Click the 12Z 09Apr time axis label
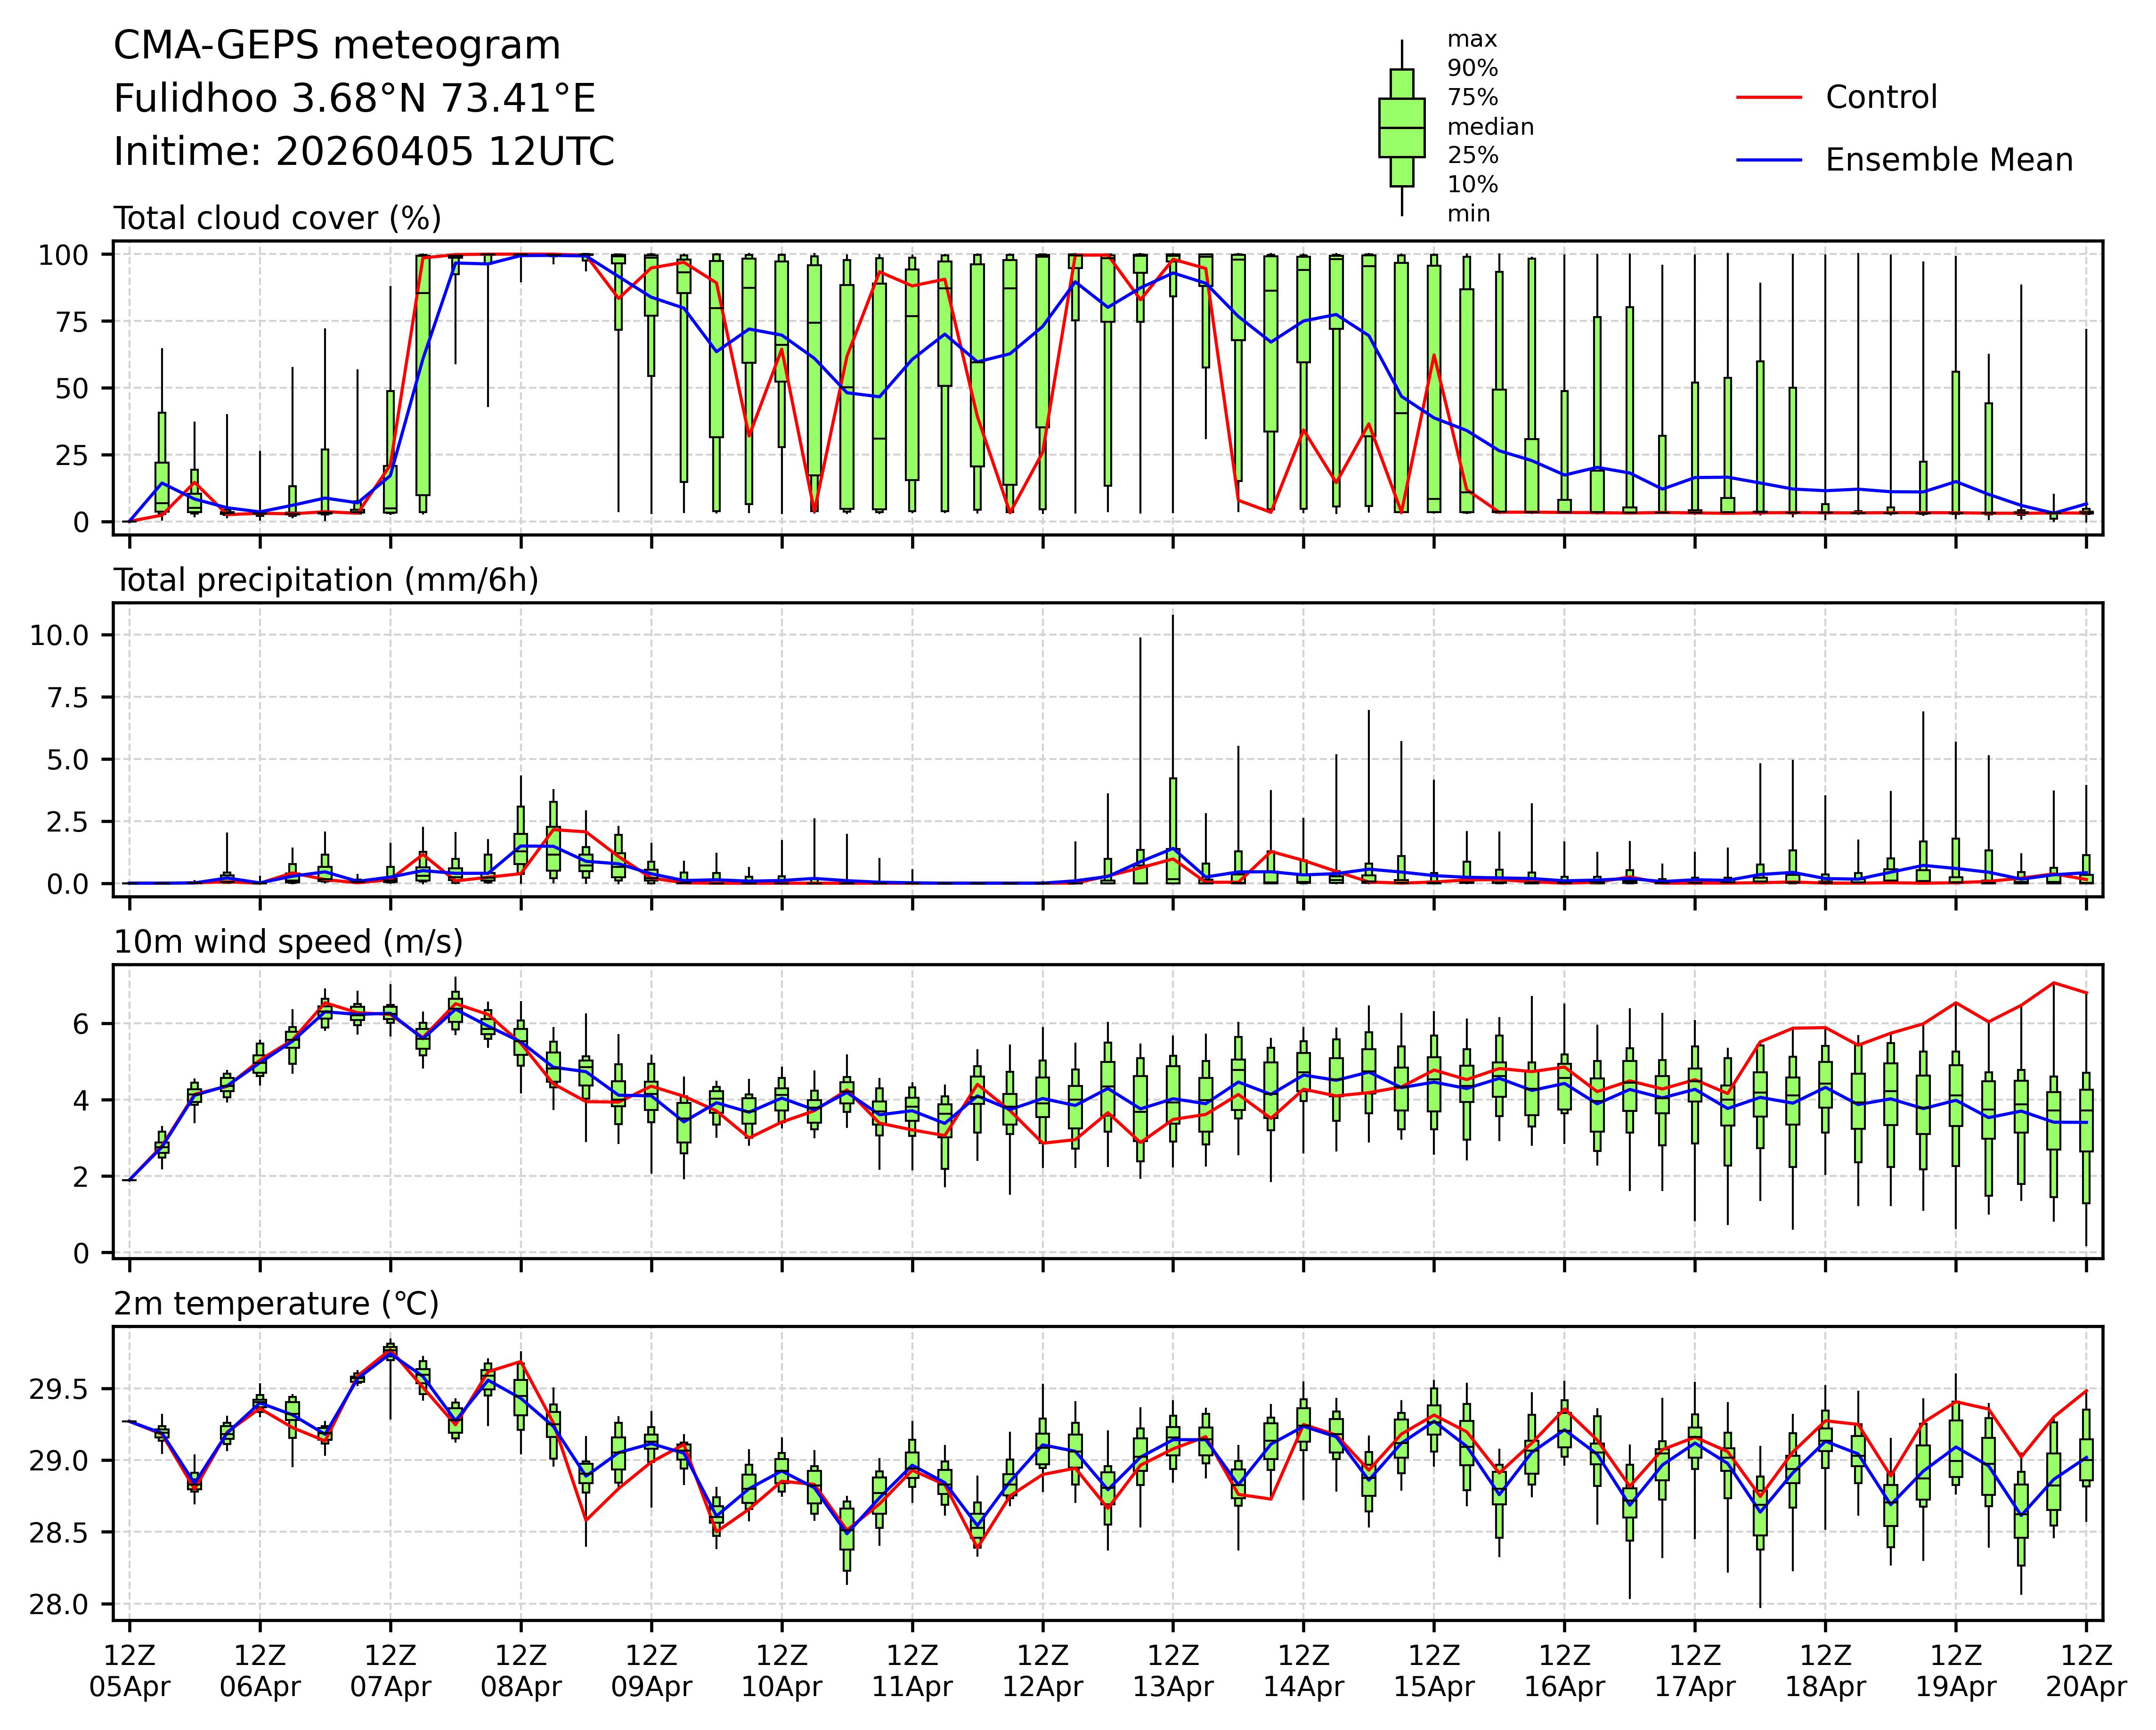This screenshot has height=1730, width=2156. [651, 1670]
